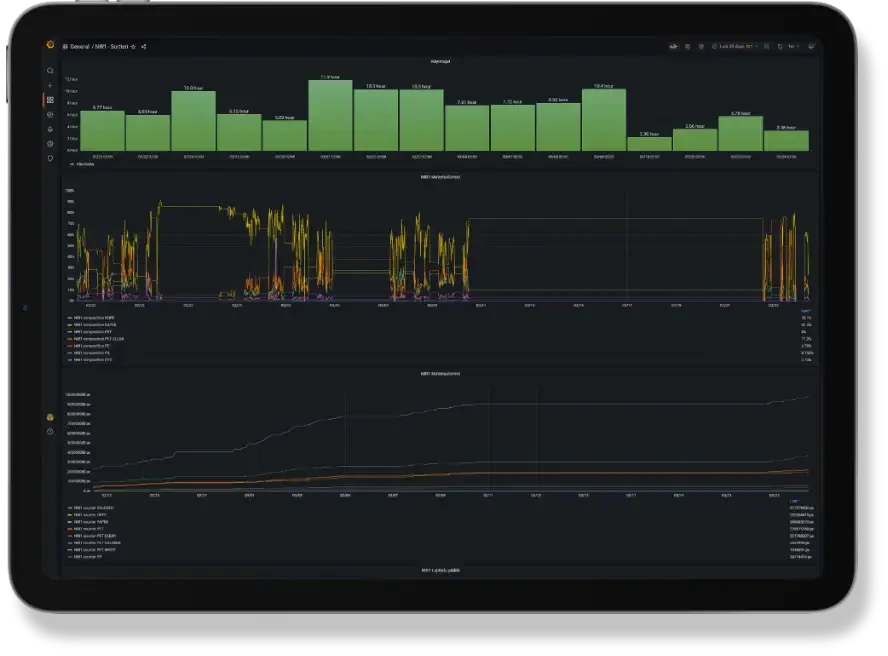Open the Grafana home logo
The height and width of the screenshot is (656, 888).
[50, 45]
